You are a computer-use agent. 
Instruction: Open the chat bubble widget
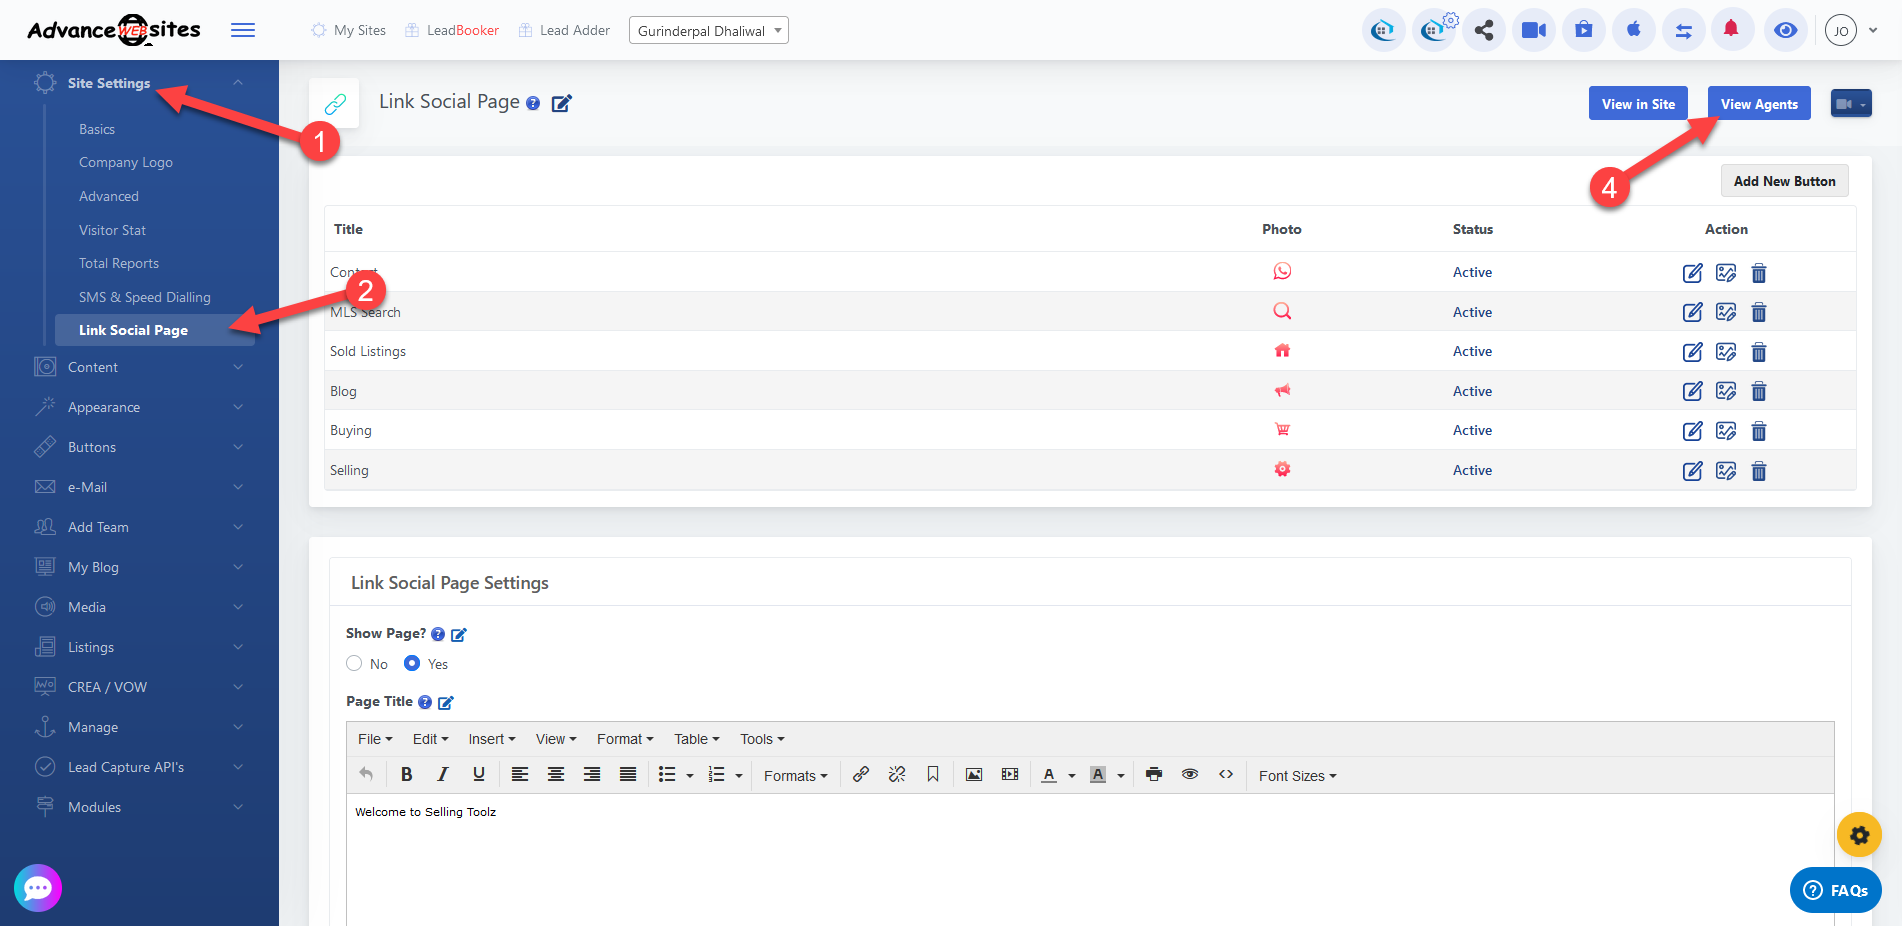coord(38,888)
